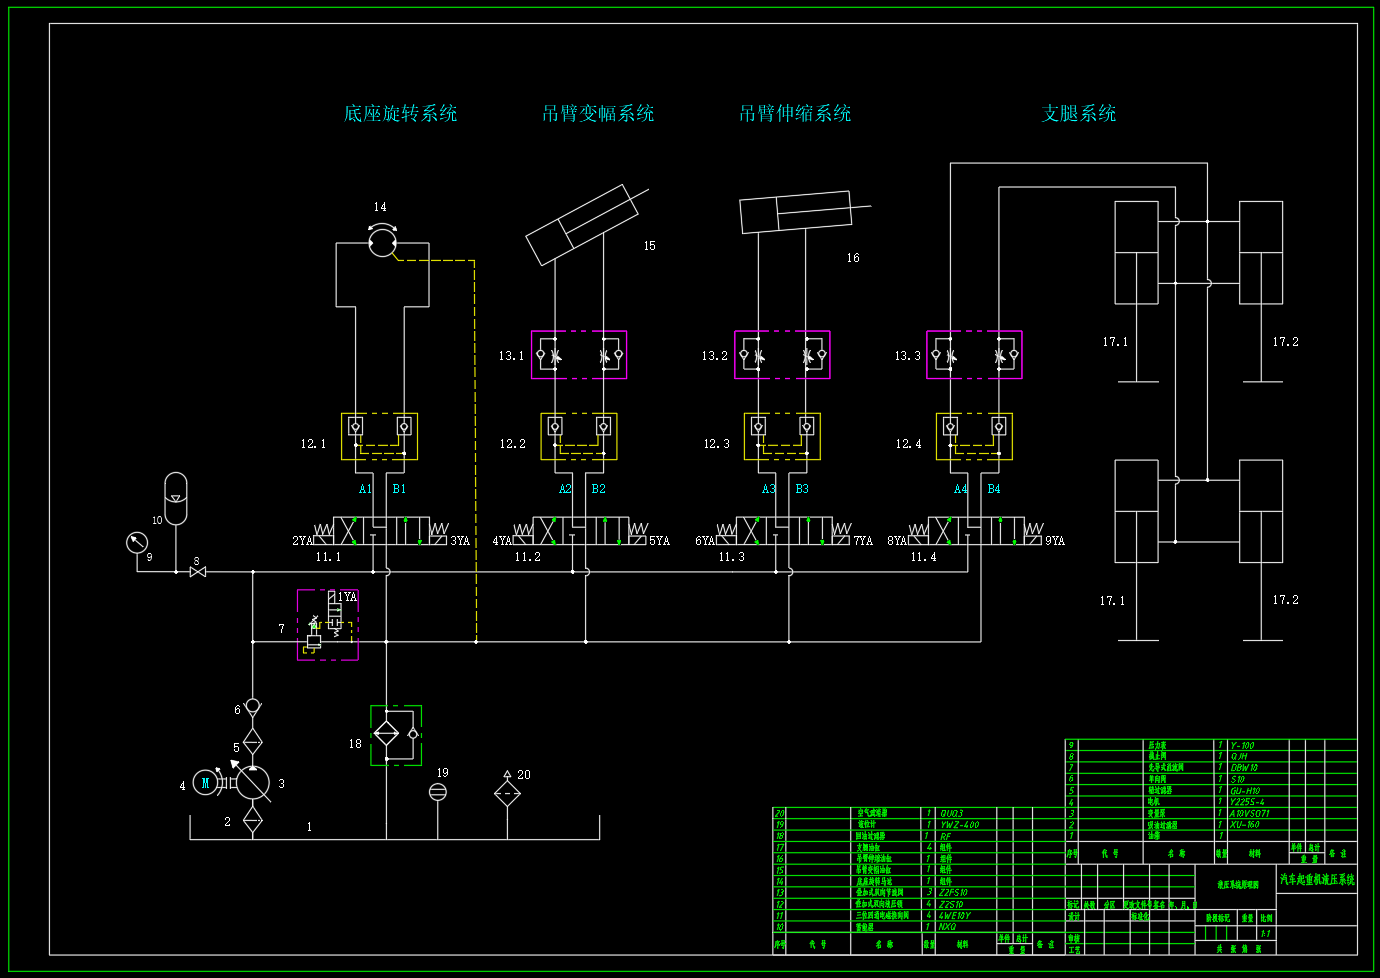Select the 吊臂变幅系统 heading text

(598, 114)
